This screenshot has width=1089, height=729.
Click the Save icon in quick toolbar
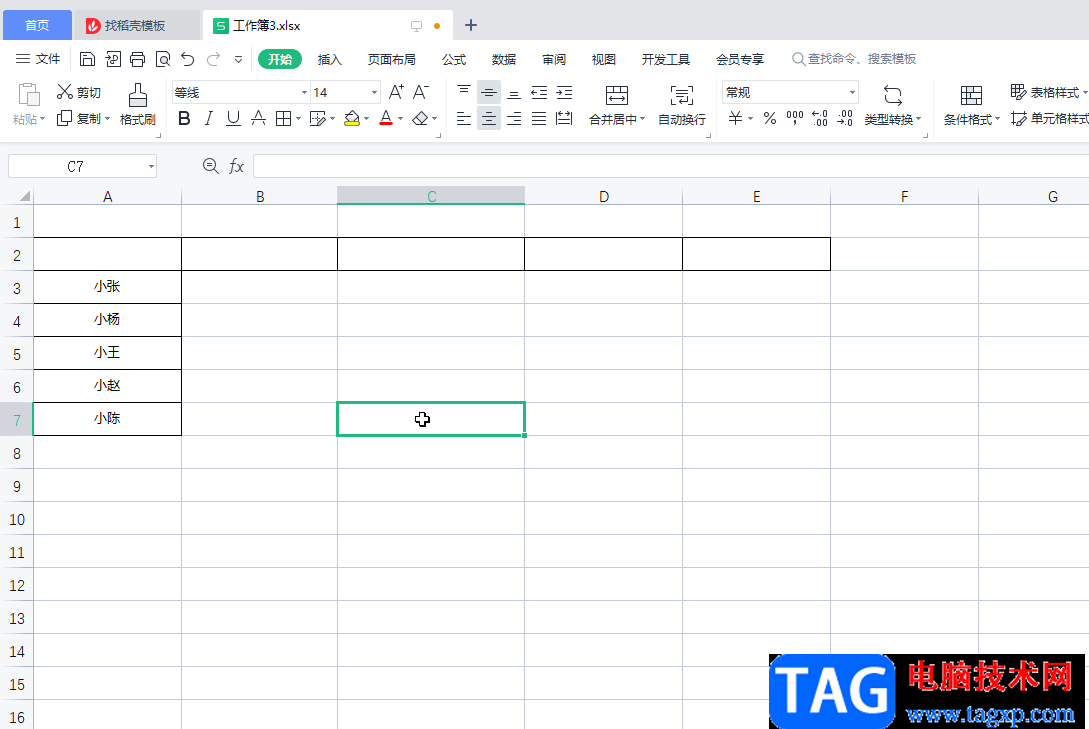coord(87,59)
